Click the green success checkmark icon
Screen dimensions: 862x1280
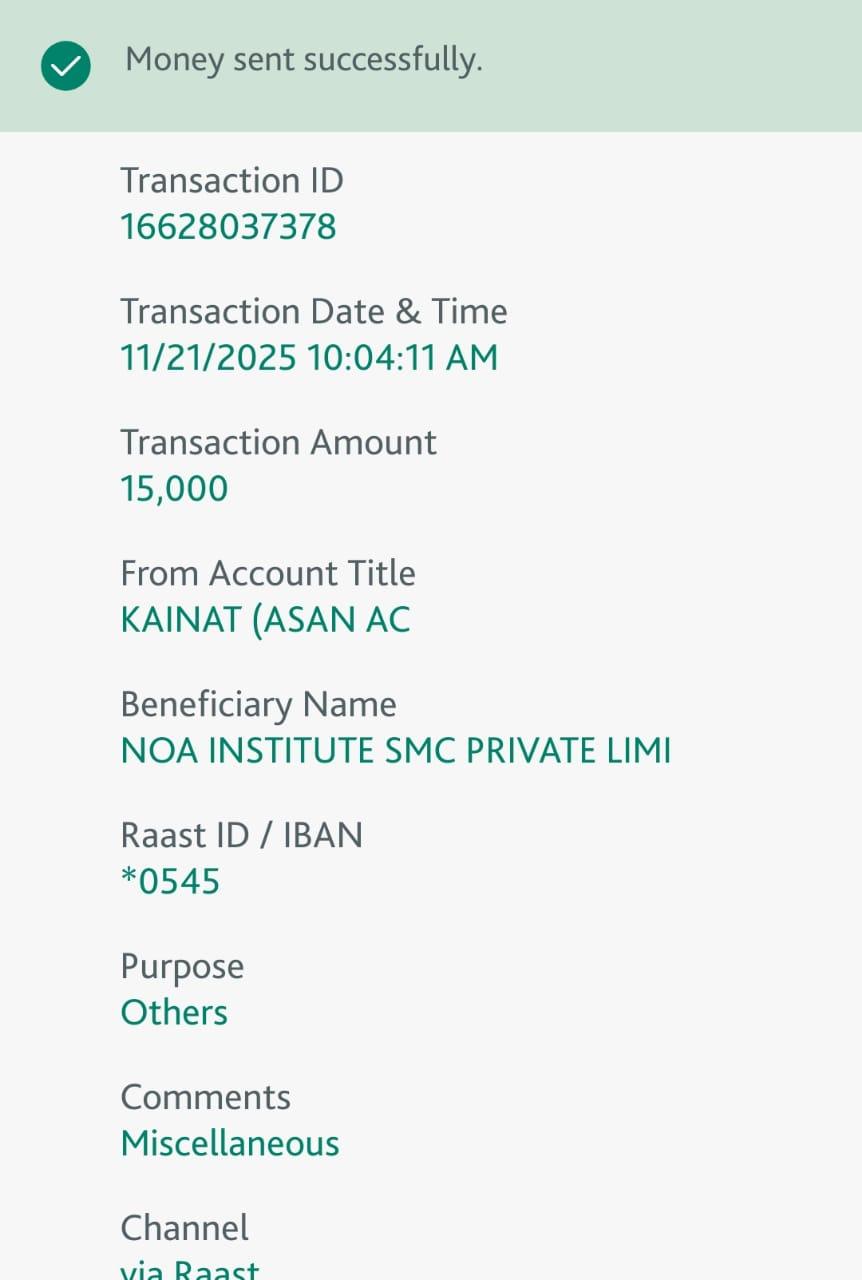(x=66, y=65)
